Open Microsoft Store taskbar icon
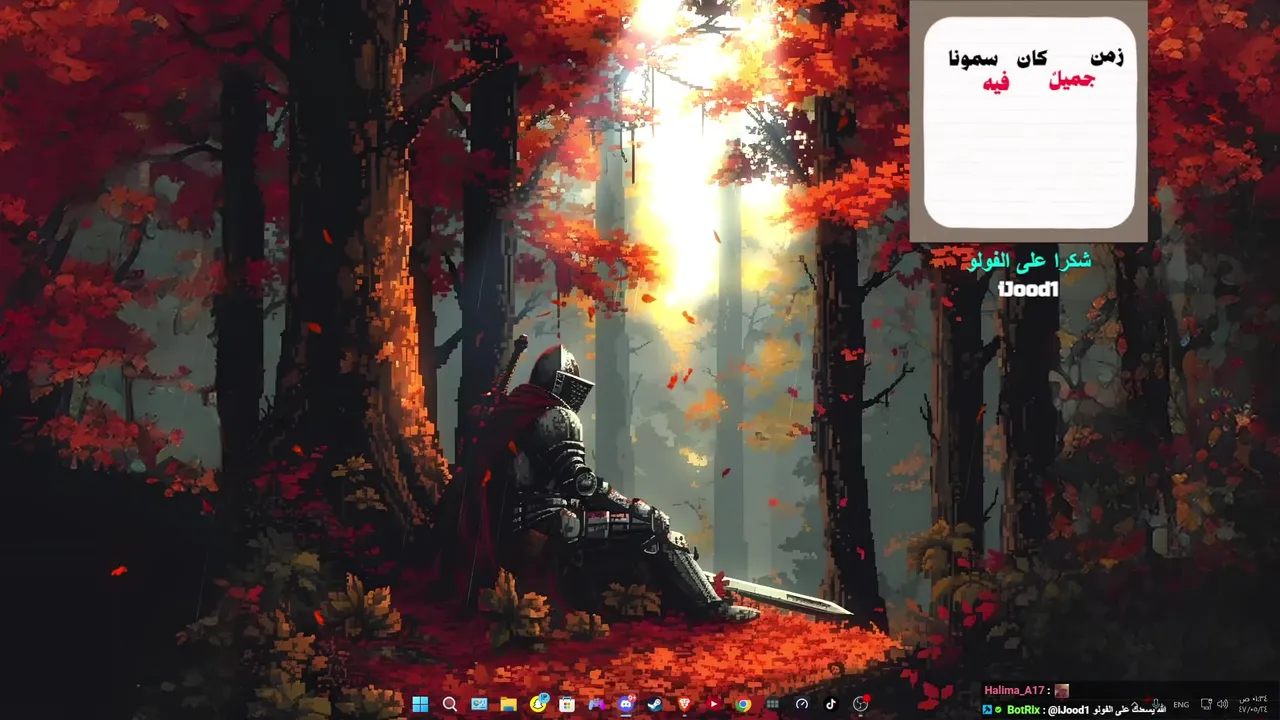Screen dimensions: 1280x720 566,704
